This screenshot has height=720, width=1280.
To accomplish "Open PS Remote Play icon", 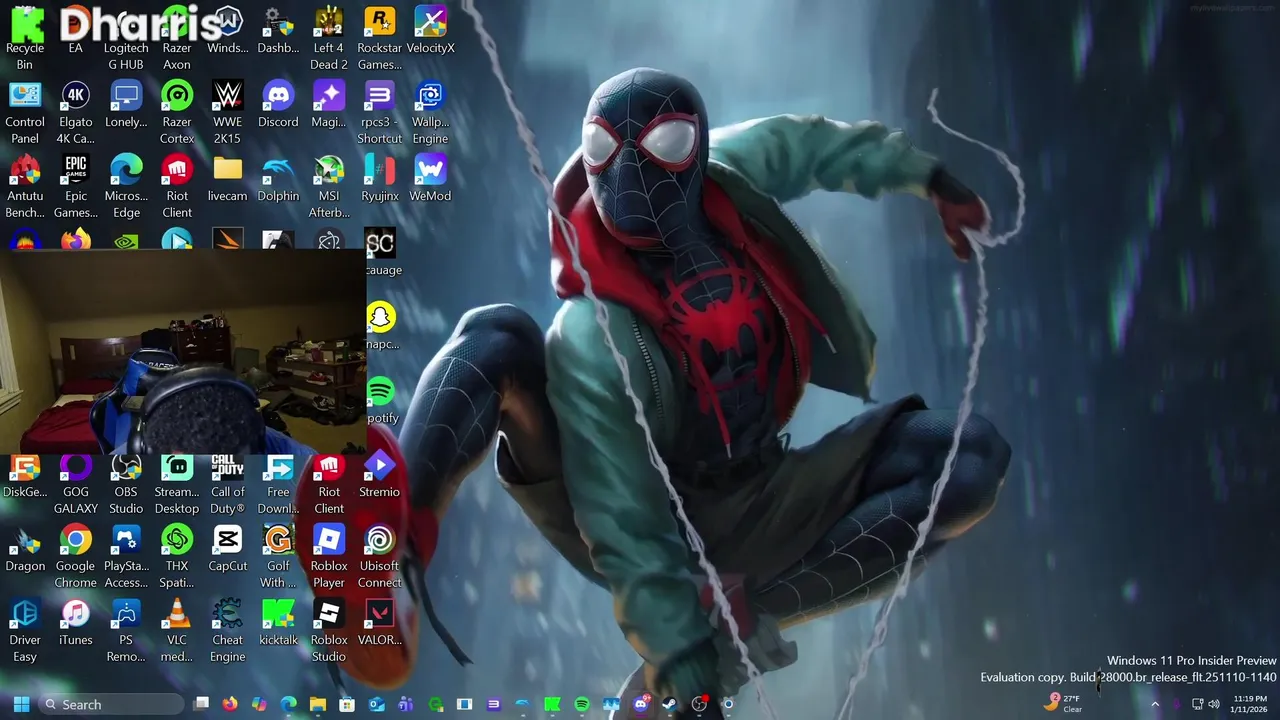I will click(x=126, y=630).
